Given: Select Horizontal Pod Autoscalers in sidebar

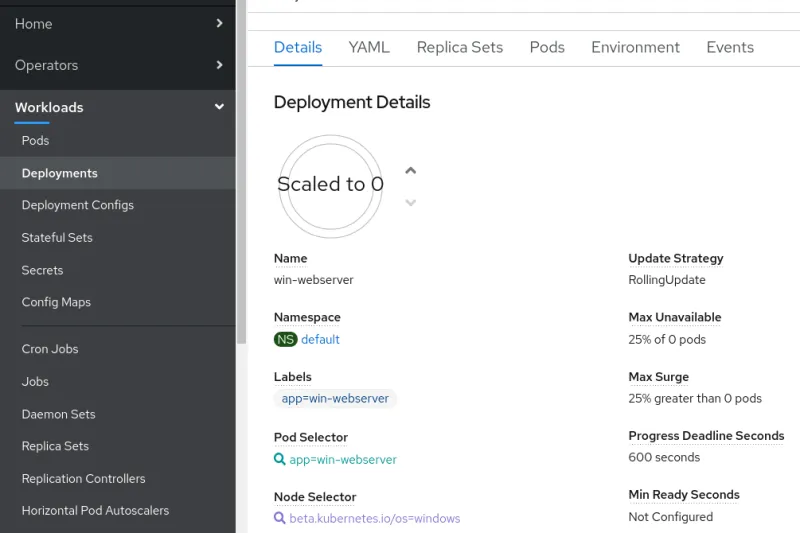Looking at the screenshot, I should coord(95,510).
